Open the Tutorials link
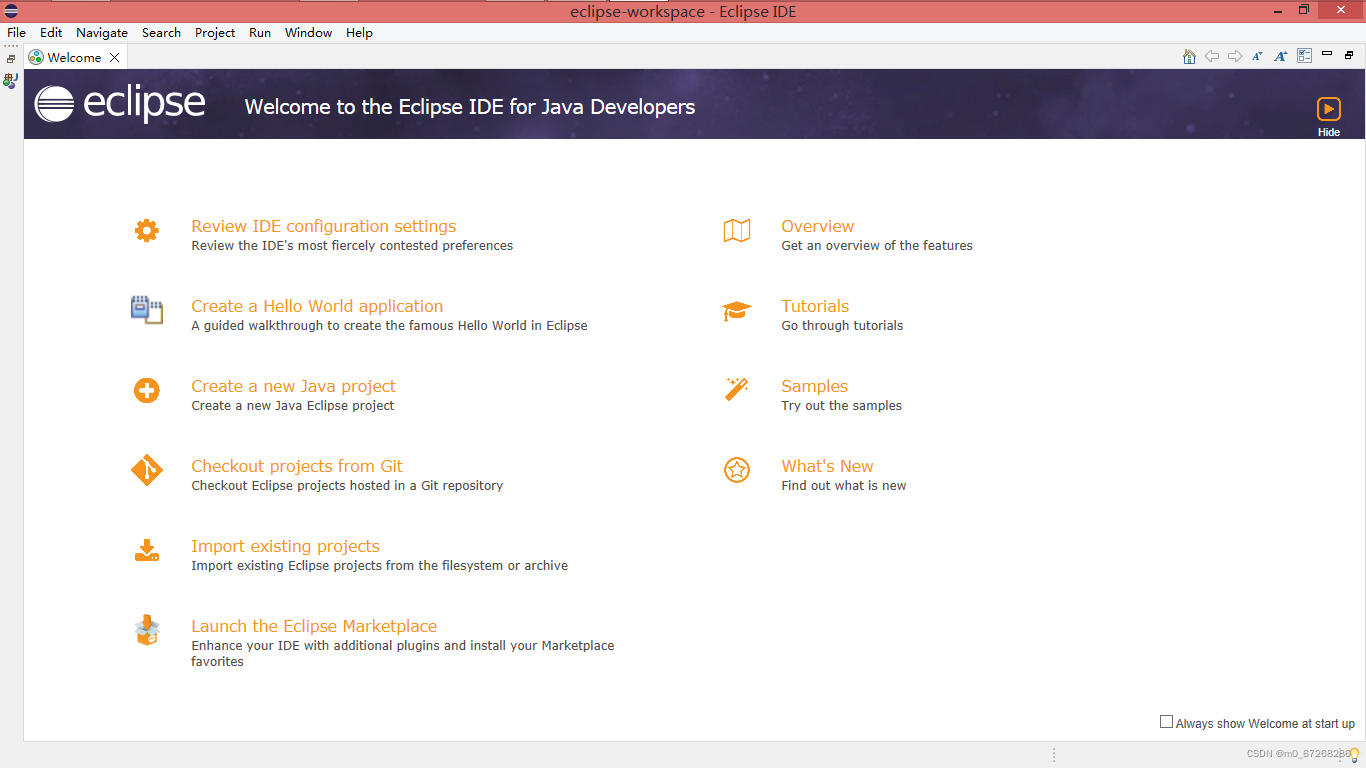Image resolution: width=1366 pixels, height=768 pixels. coord(815,306)
